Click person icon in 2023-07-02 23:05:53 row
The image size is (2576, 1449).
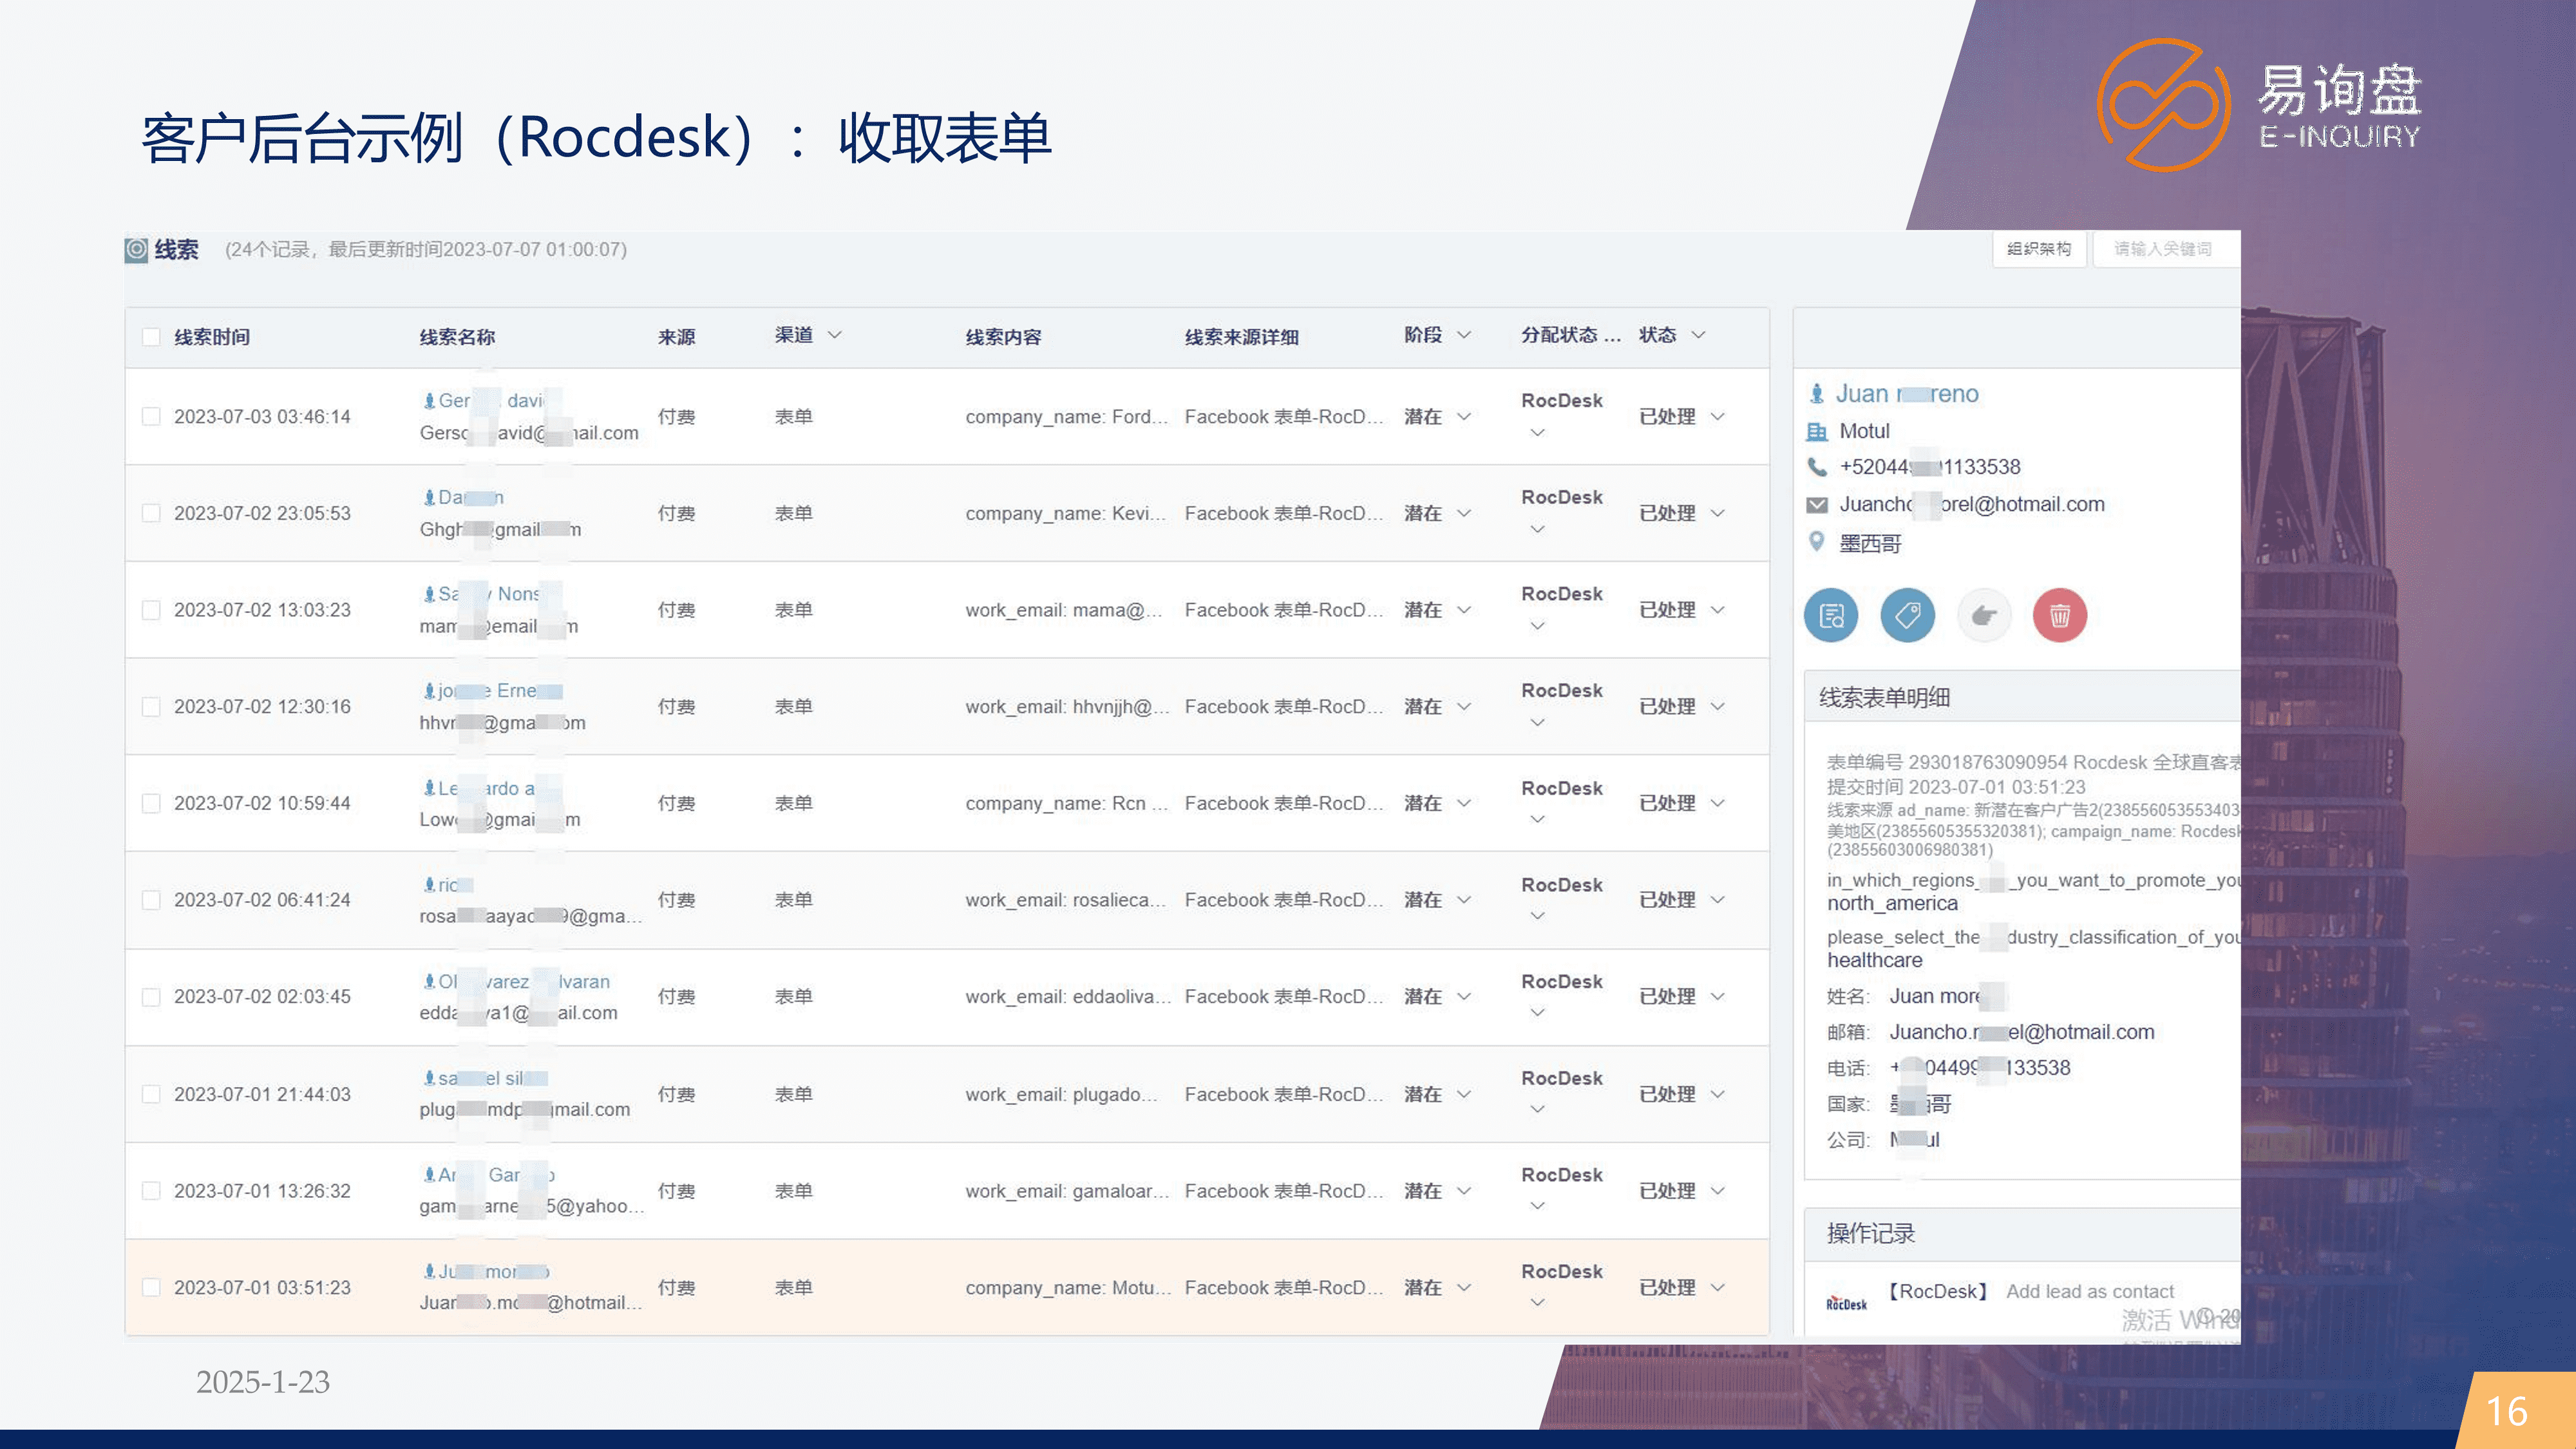(429, 497)
